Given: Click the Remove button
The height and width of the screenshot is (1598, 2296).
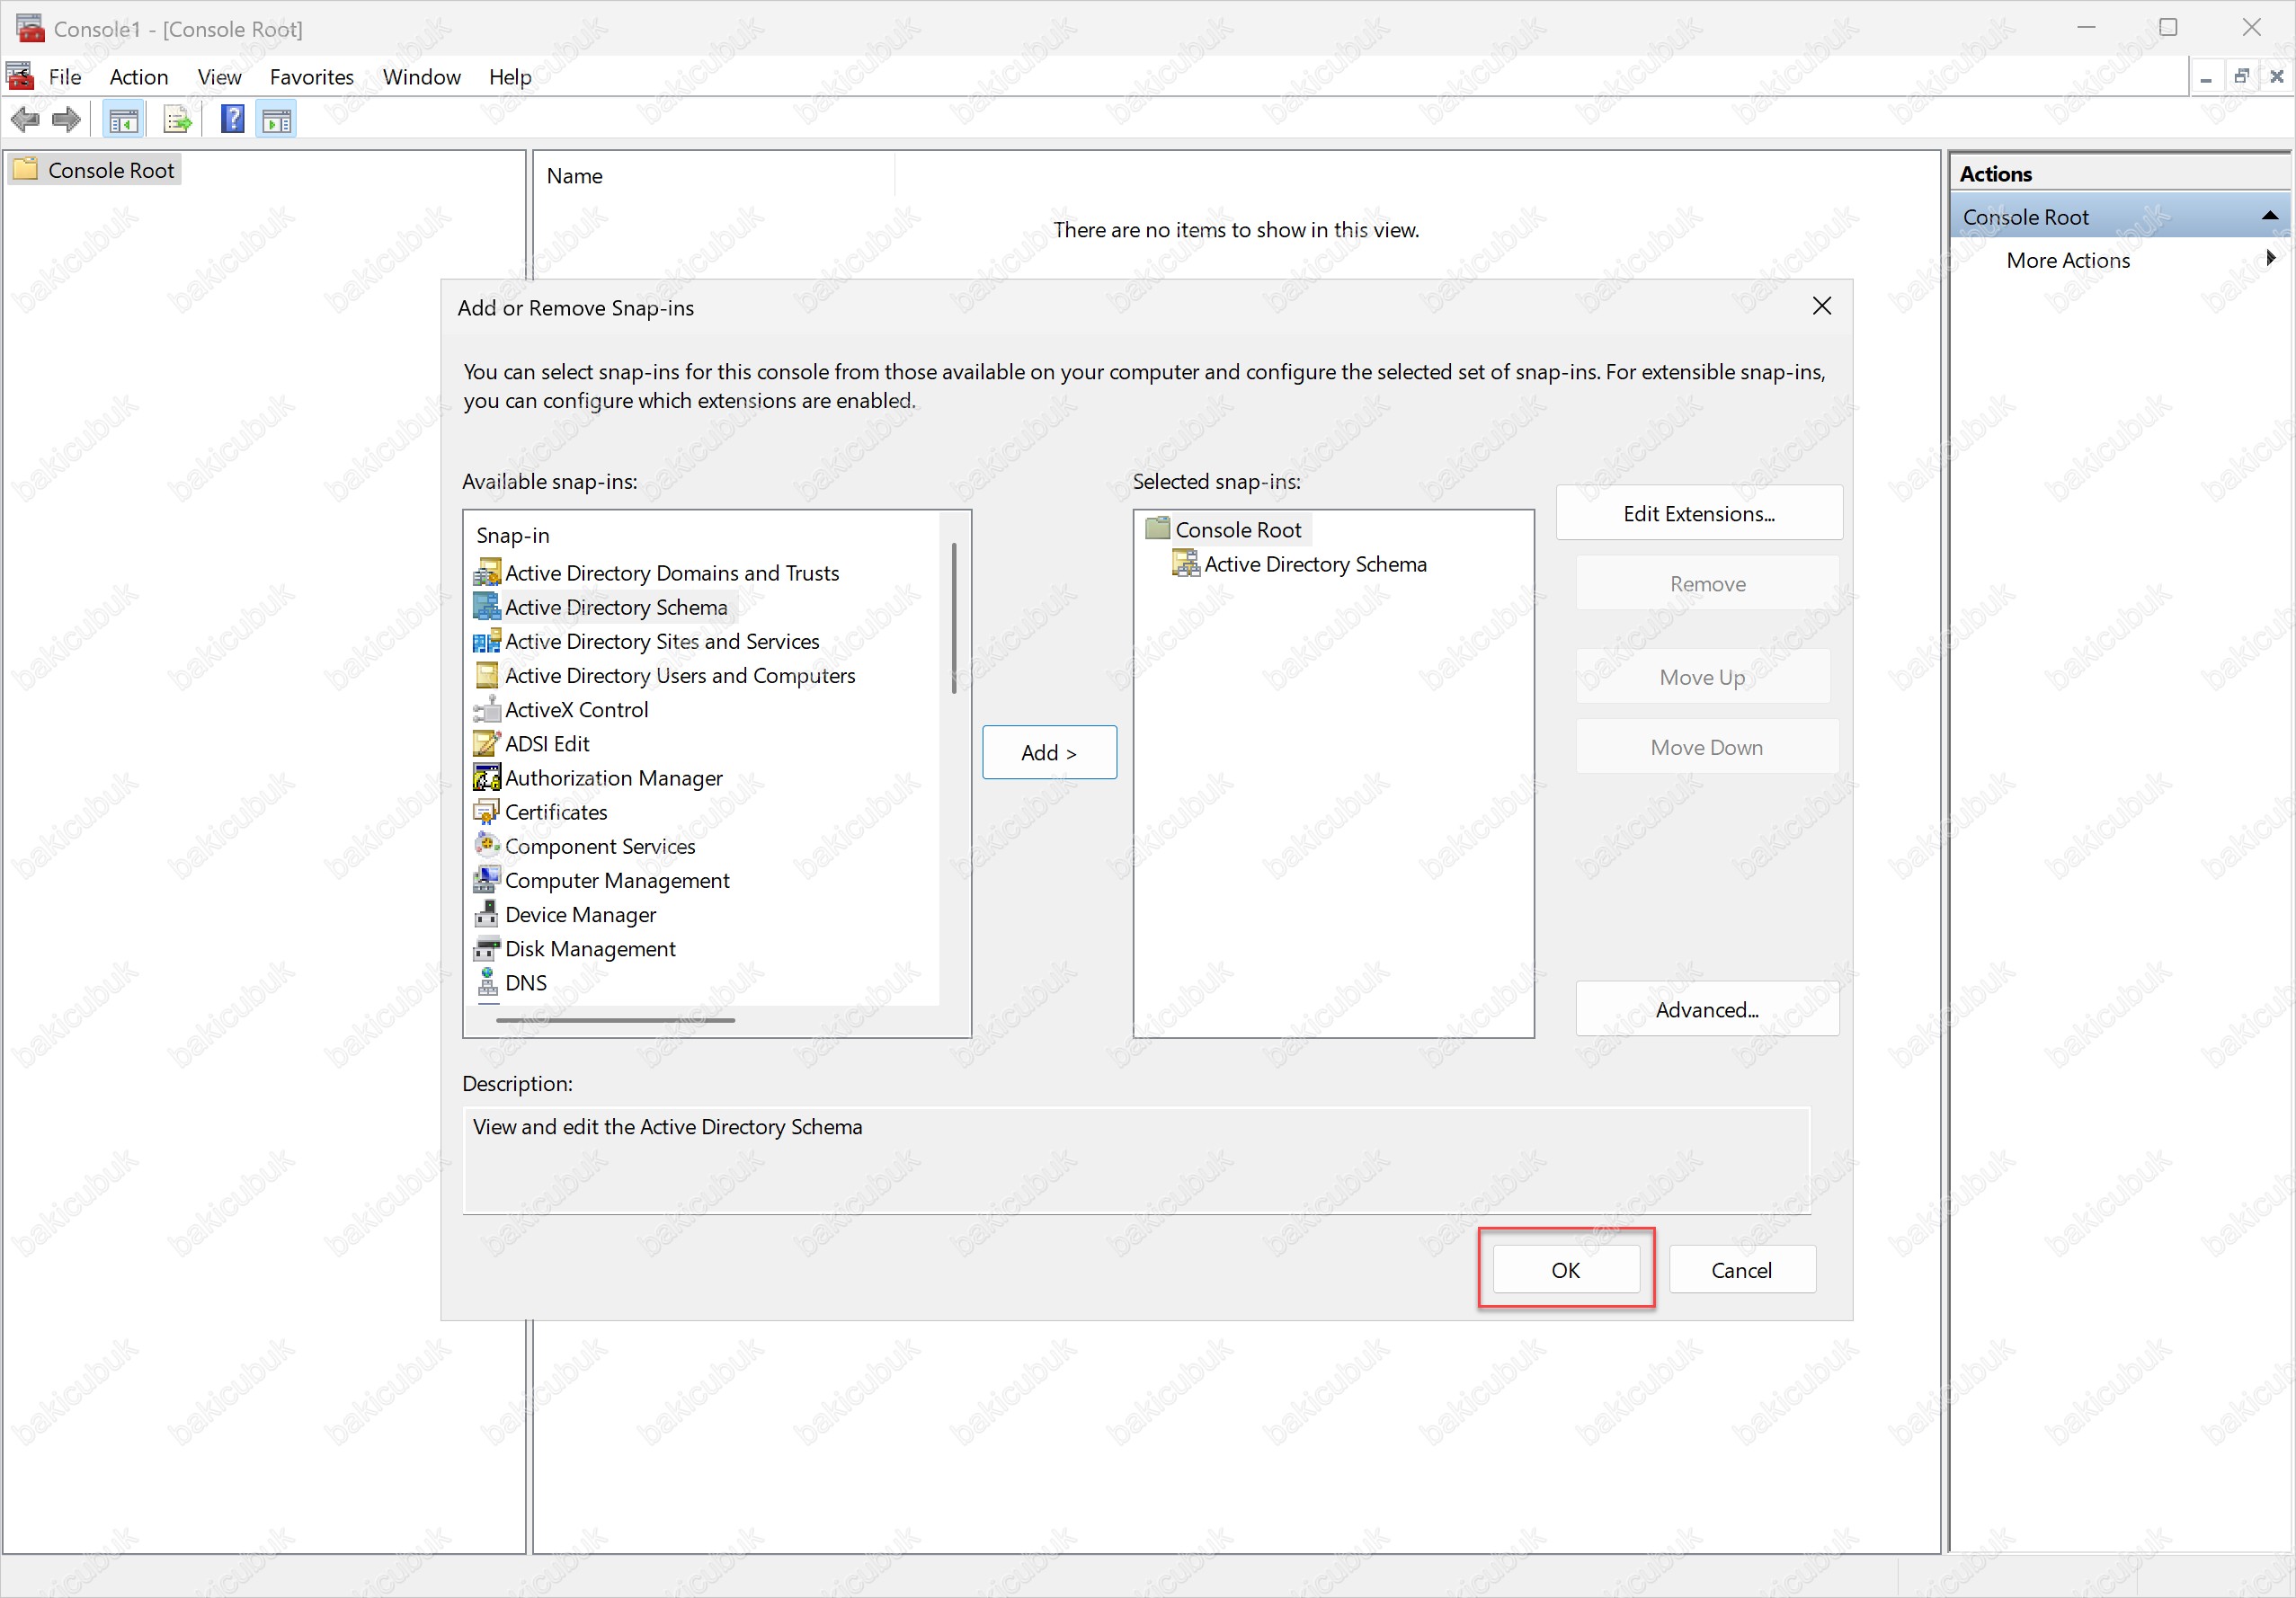Looking at the screenshot, I should click(1707, 583).
